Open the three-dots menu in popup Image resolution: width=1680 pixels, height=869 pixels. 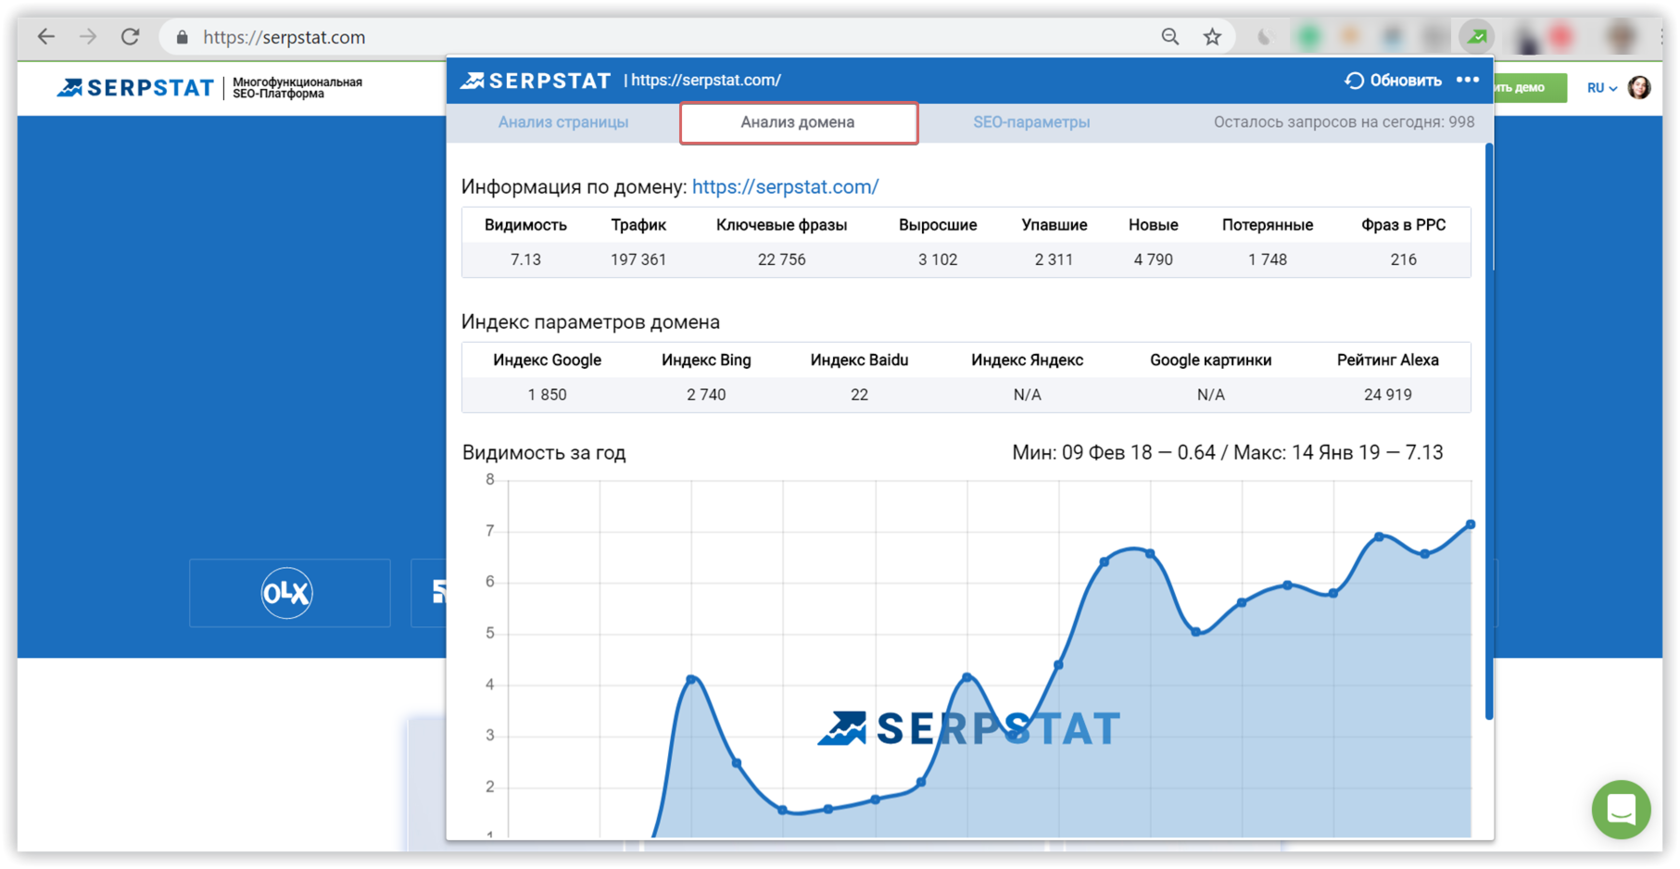point(1467,80)
